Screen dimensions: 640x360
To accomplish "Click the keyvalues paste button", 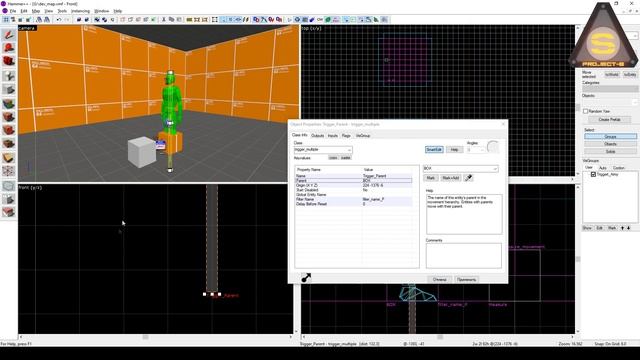I will tap(346, 158).
